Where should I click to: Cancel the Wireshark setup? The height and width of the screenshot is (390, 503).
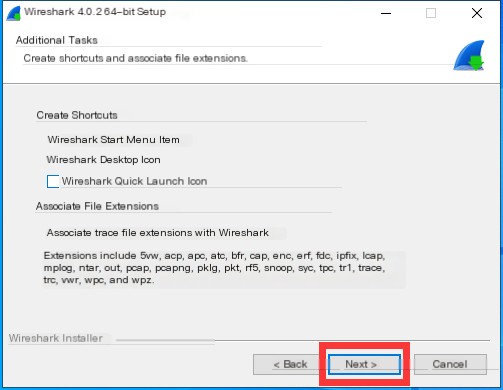point(450,364)
